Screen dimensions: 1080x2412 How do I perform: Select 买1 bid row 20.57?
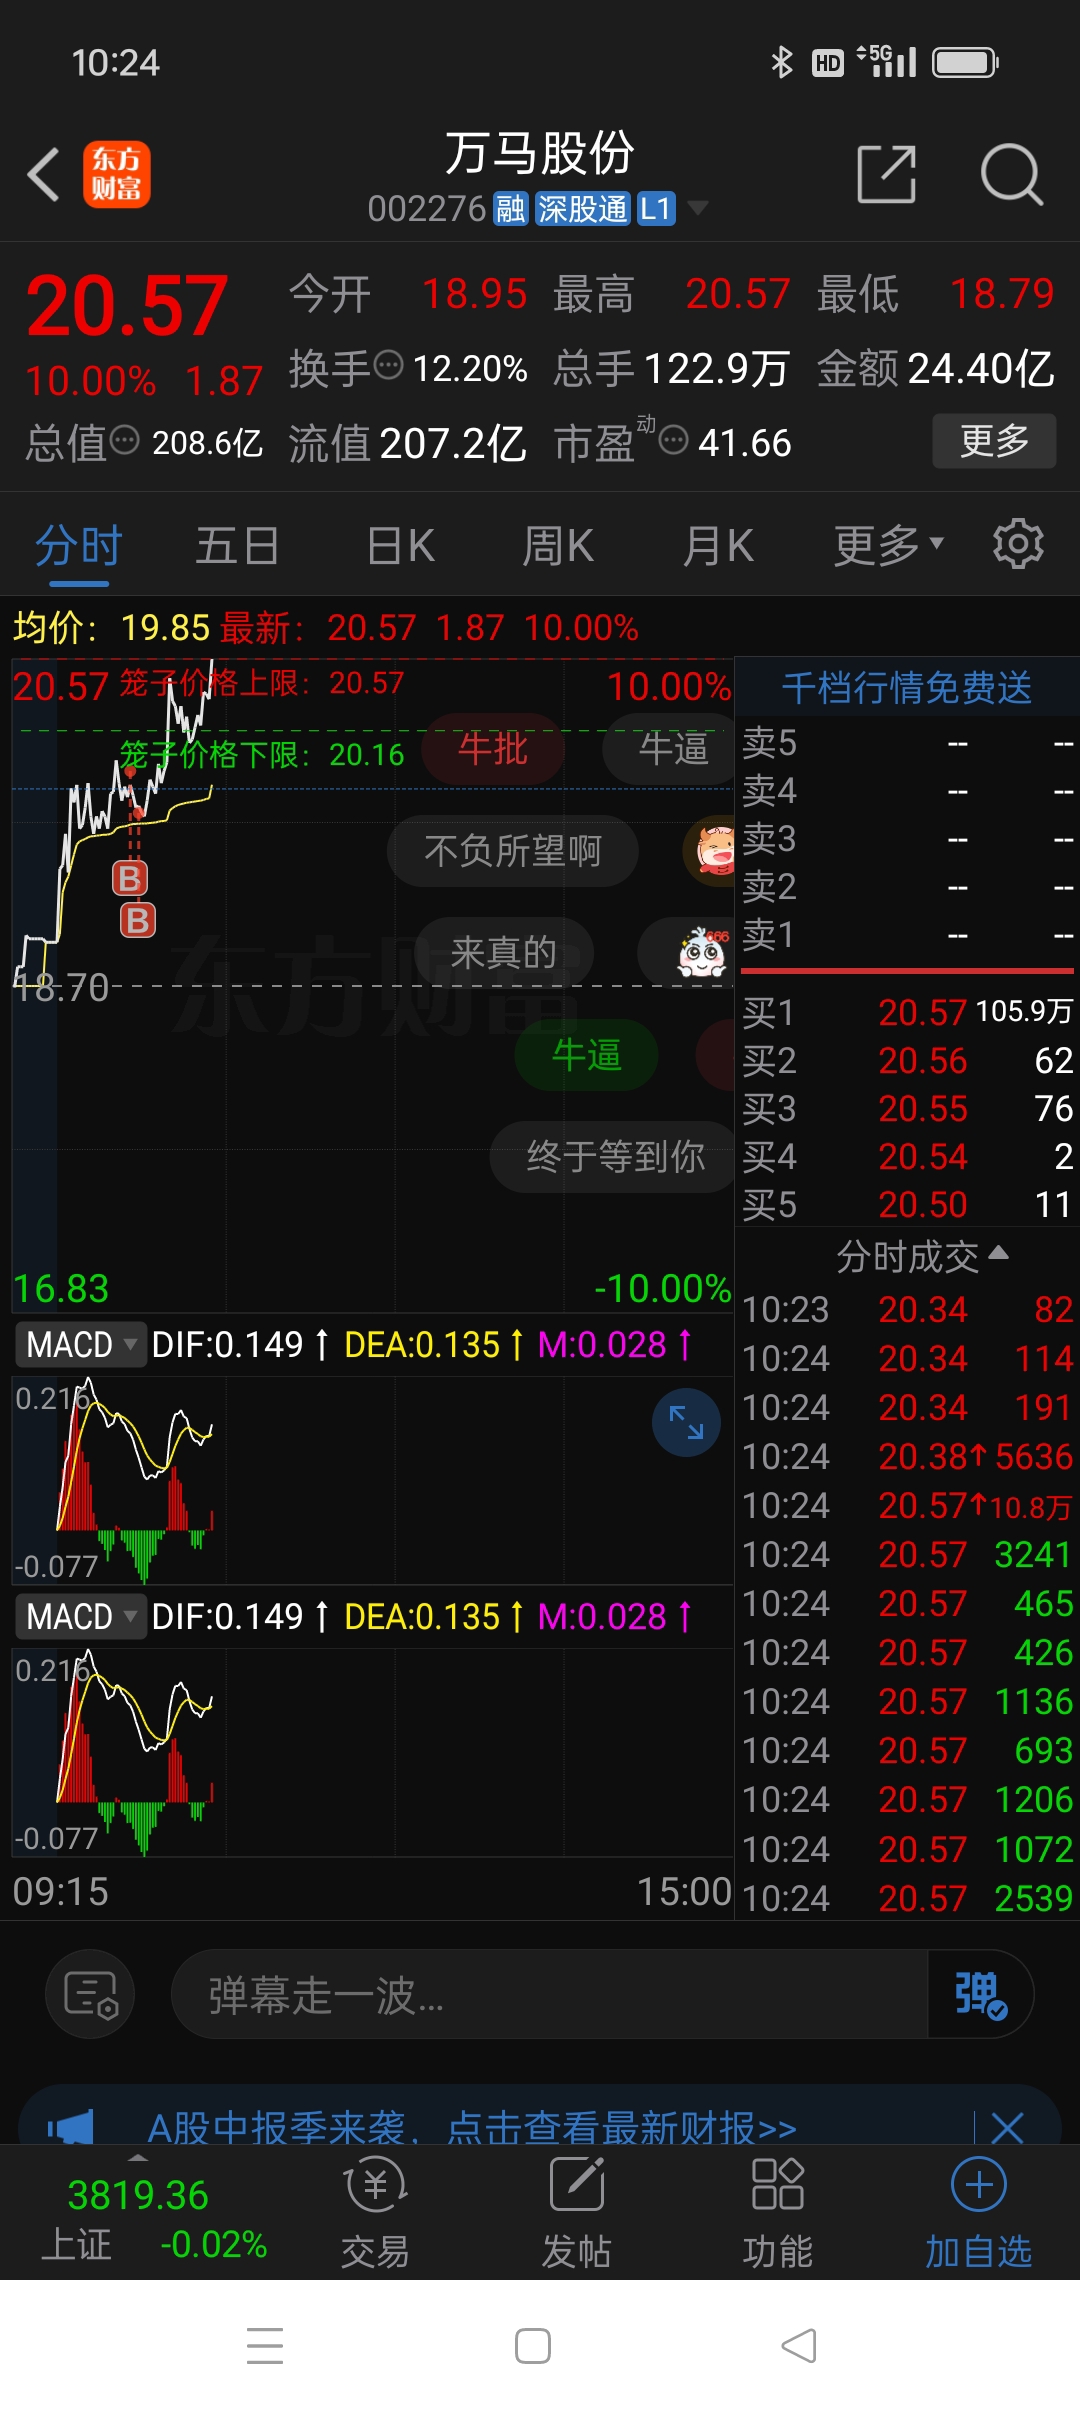907,1012
